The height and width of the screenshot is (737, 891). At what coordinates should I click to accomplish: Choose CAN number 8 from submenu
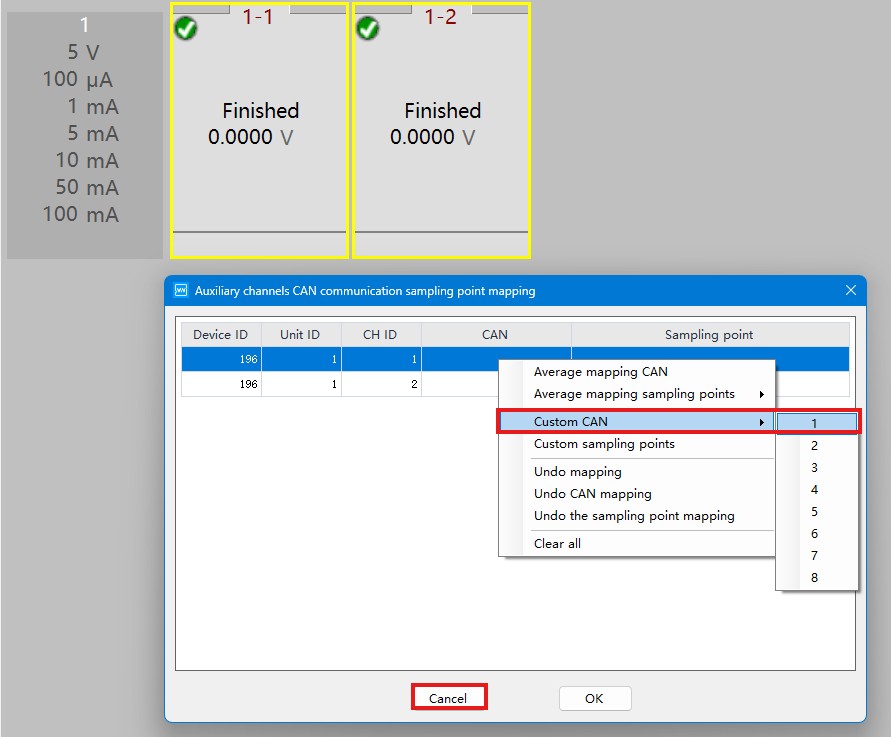tap(815, 578)
